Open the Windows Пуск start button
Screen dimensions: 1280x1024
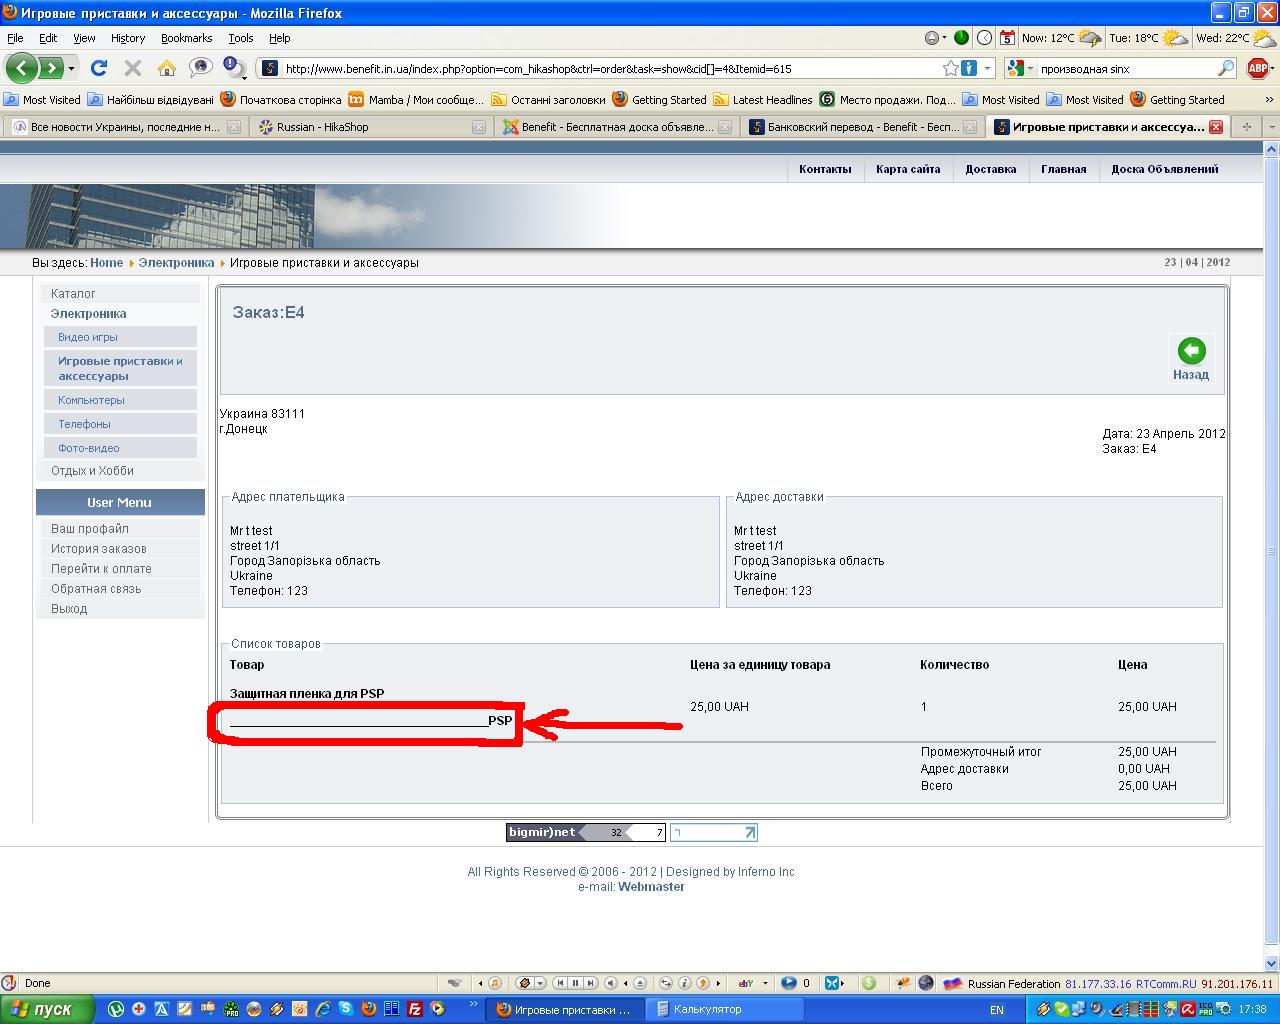(x=47, y=1009)
